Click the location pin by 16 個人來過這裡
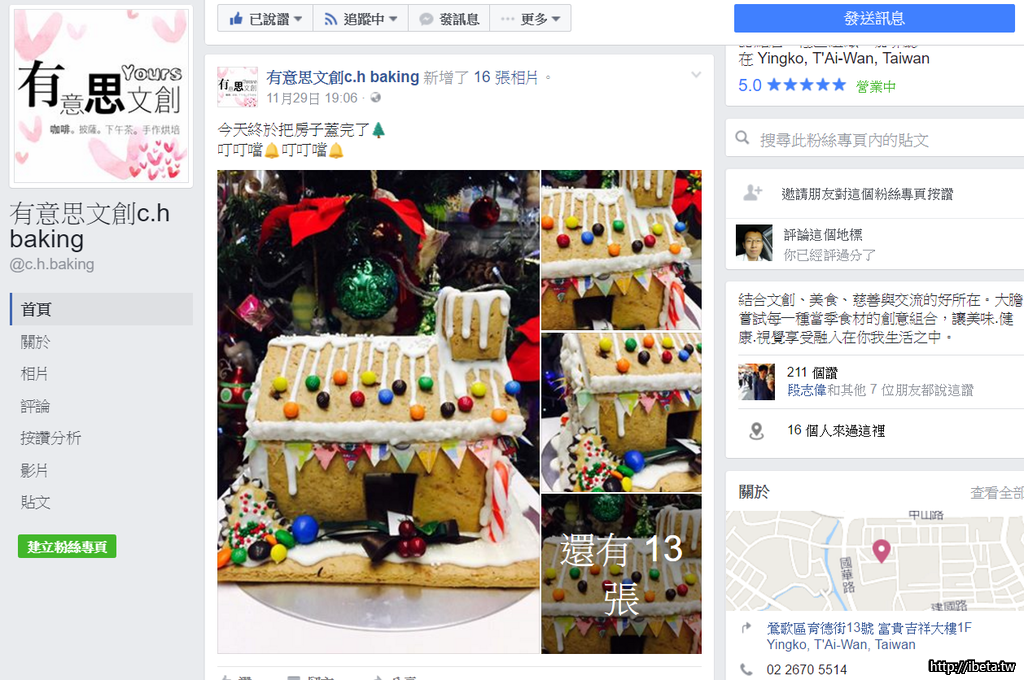Viewport: 1024px width, 680px height. click(756, 431)
